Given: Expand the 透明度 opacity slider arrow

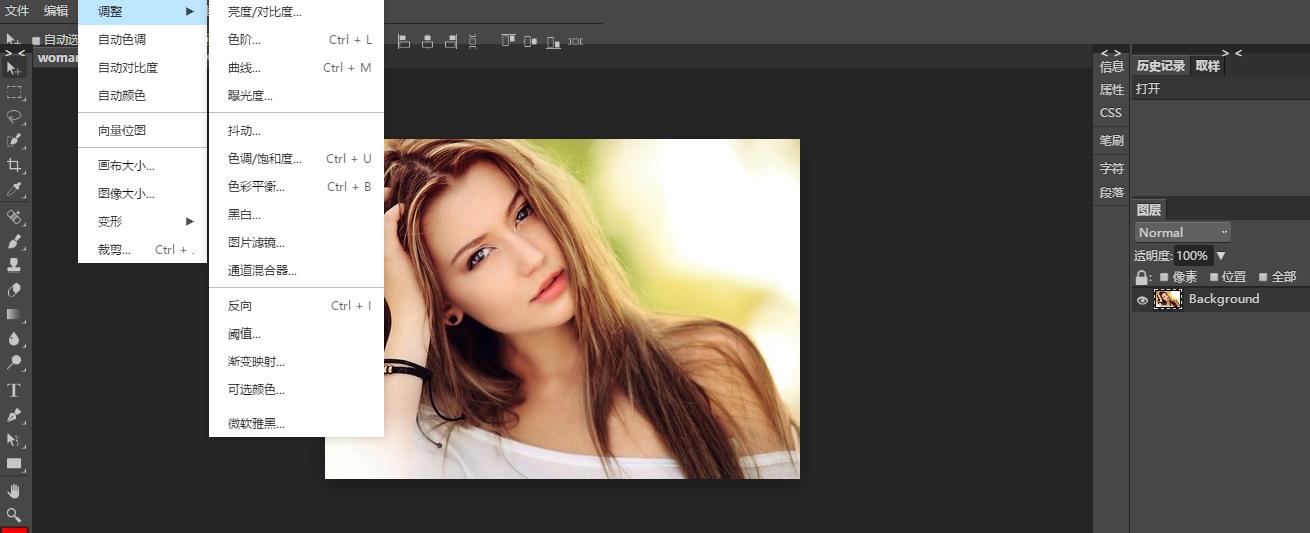Looking at the screenshot, I should point(1221,256).
